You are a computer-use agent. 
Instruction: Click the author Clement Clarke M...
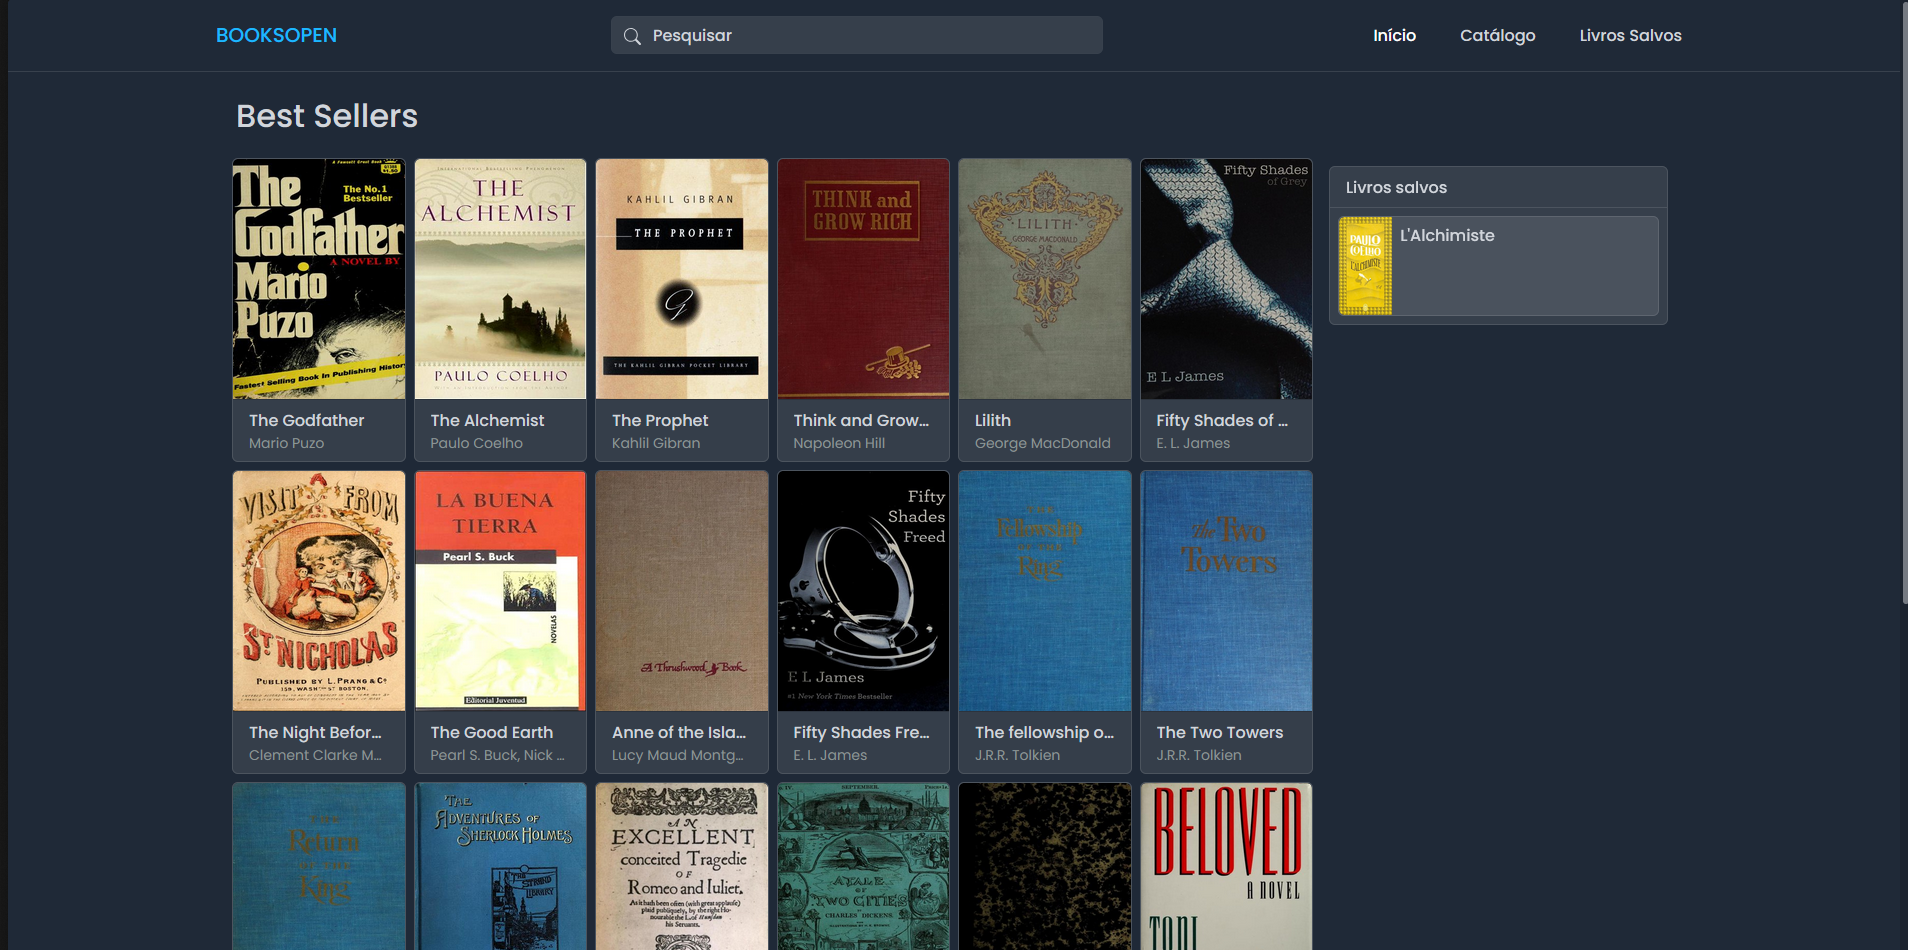315,755
